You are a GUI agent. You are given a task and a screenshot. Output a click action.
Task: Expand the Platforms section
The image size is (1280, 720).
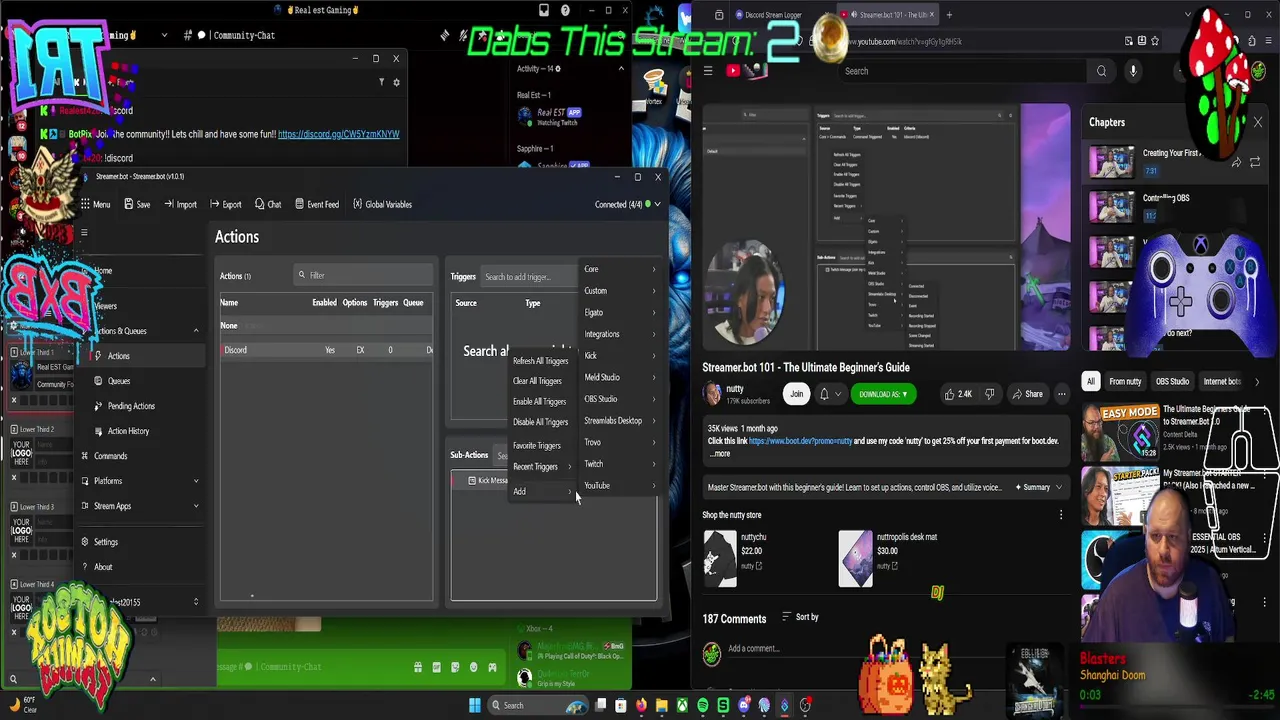coord(196,481)
